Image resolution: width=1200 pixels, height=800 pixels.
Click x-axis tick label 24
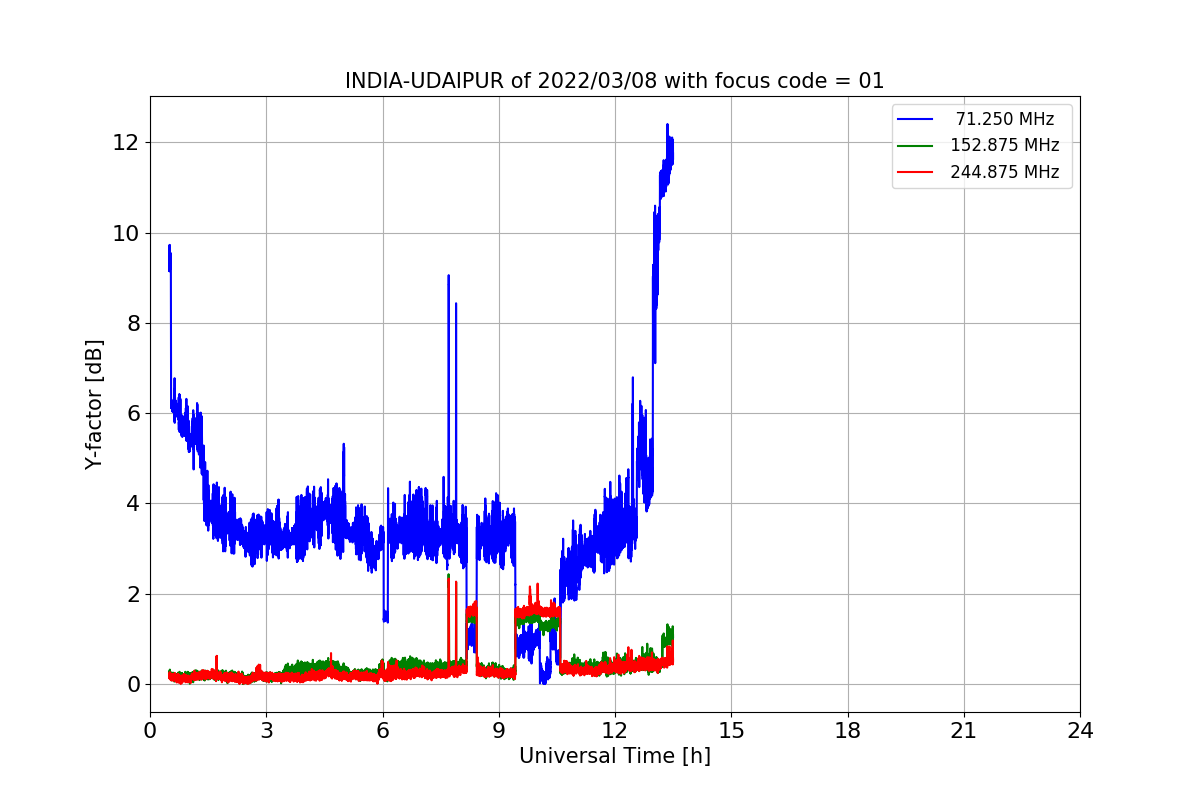click(x=1080, y=731)
